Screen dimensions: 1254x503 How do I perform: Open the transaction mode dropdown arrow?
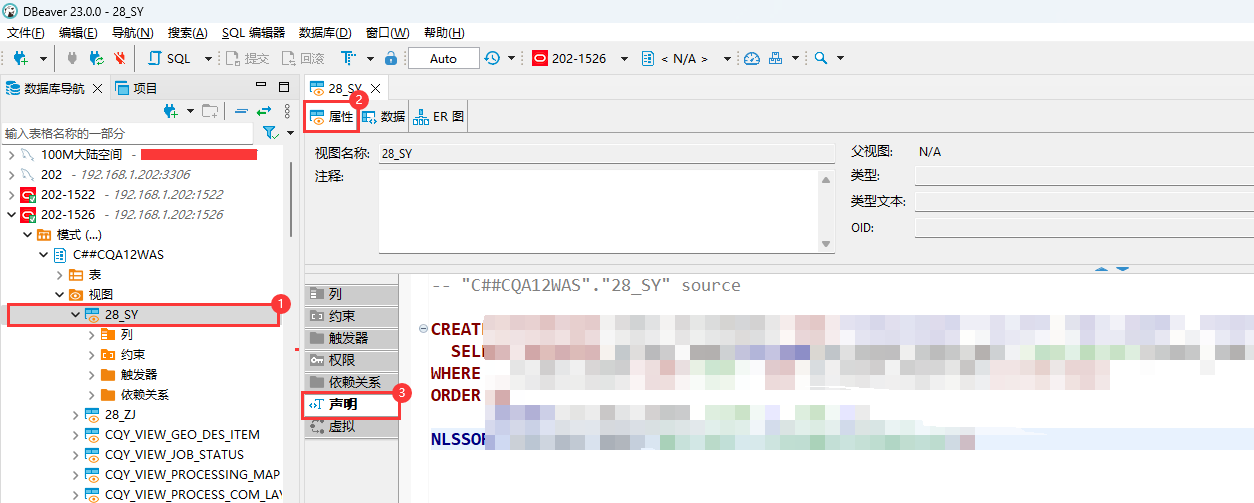coord(370,58)
